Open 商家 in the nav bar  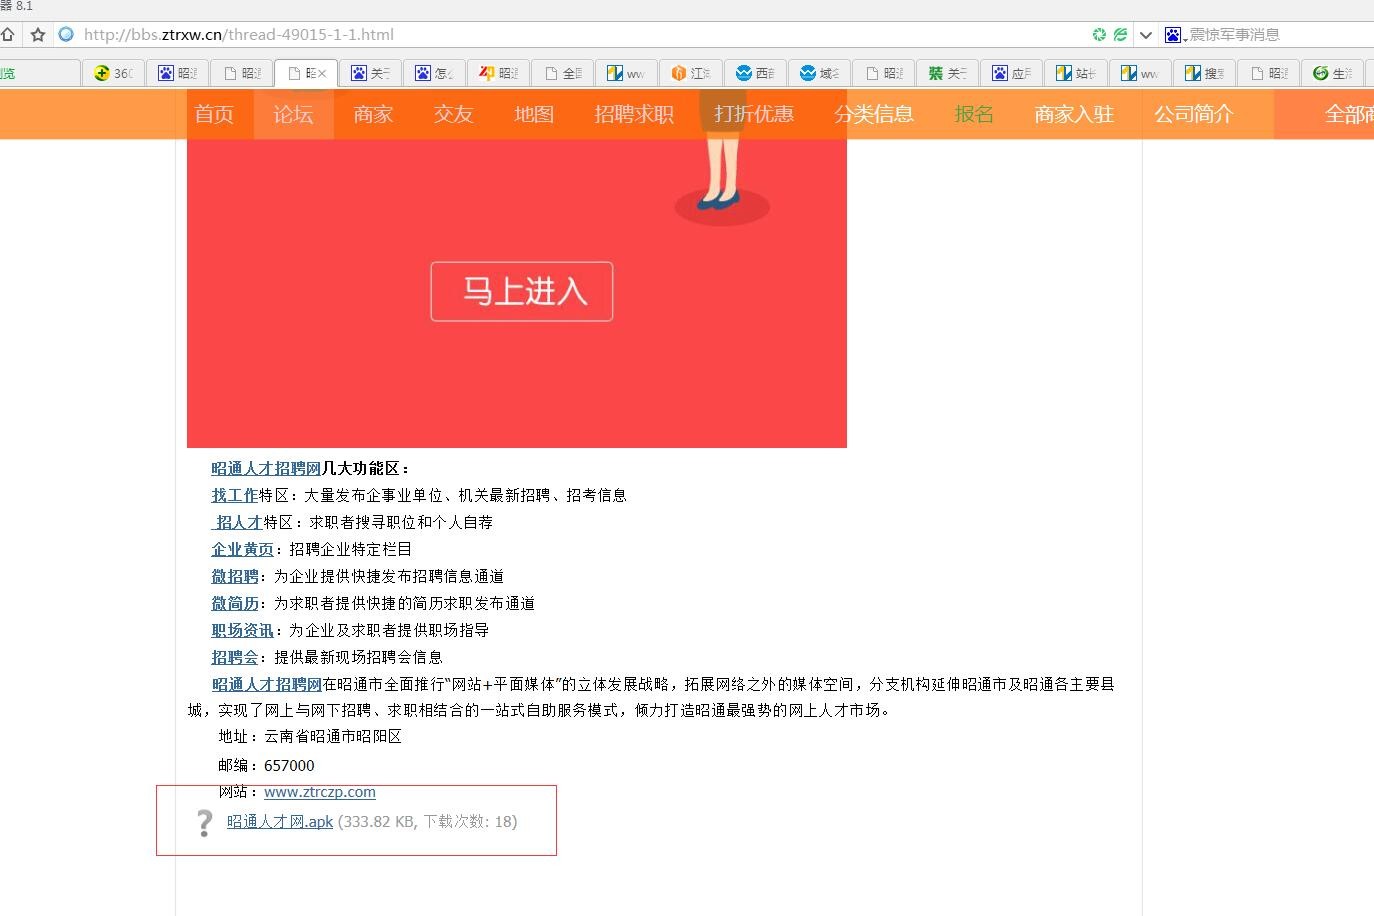tap(374, 114)
